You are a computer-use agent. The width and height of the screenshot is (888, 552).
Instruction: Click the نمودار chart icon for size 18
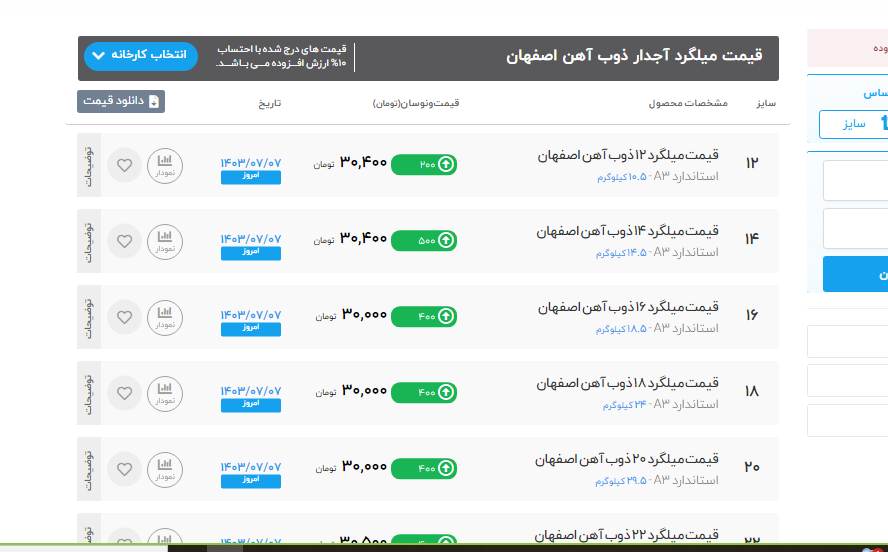point(165,393)
